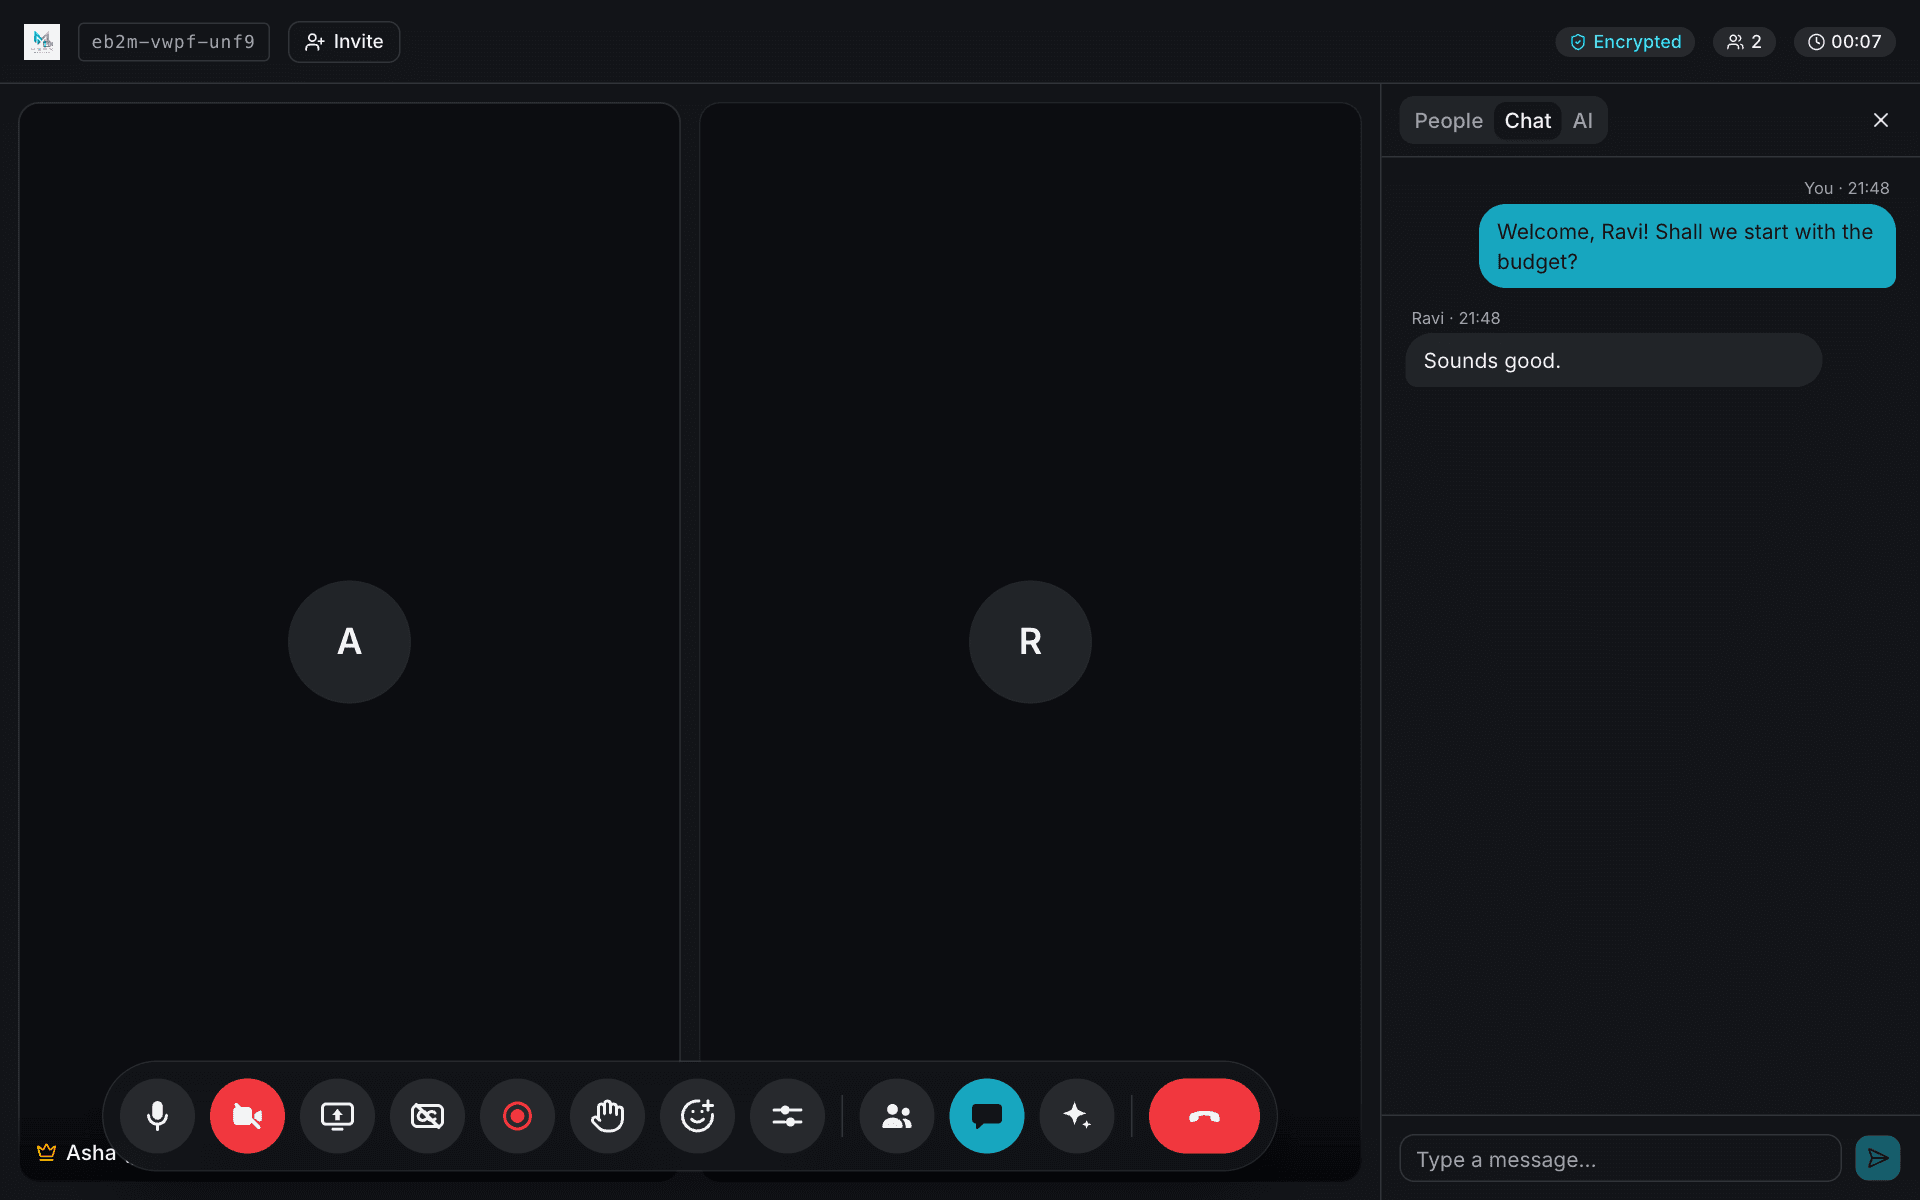
Task: Mute the microphone
Action: click(157, 1116)
